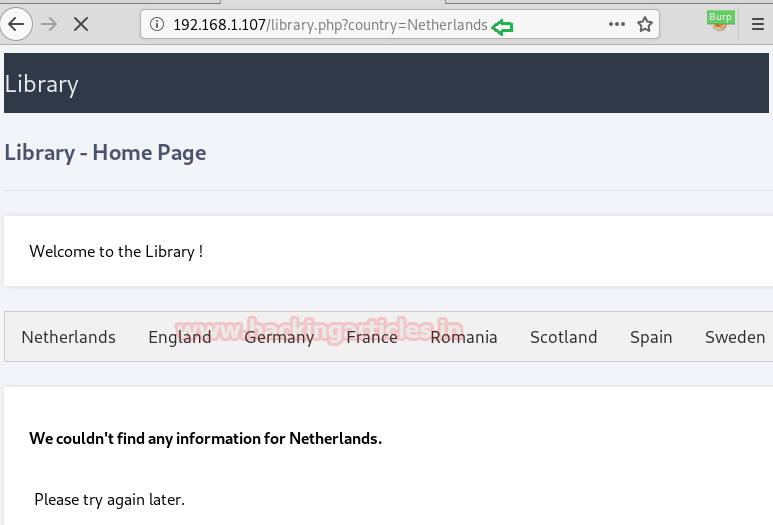
Task: Open the browser hamburger menu
Action: pos(758,24)
